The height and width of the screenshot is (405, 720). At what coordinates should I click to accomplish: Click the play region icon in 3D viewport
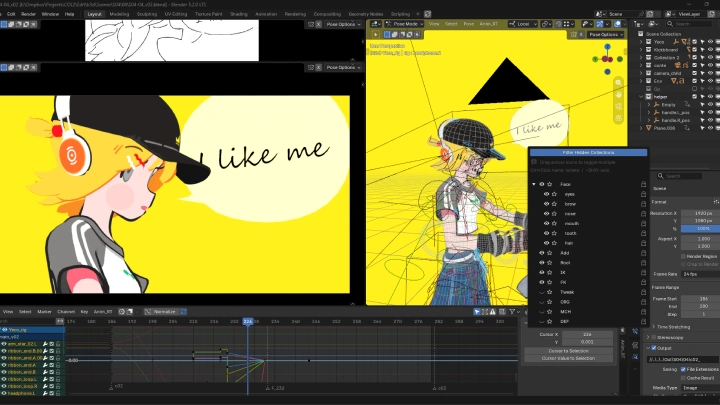pos(375,34)
